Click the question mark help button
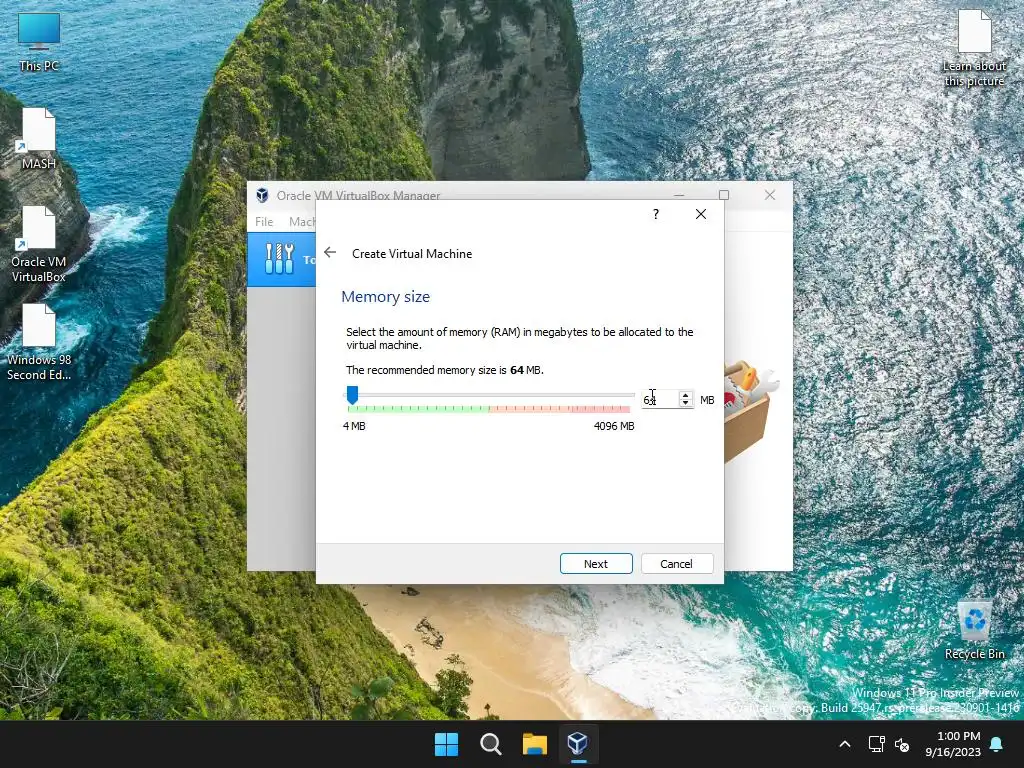 tap(656, 214)
